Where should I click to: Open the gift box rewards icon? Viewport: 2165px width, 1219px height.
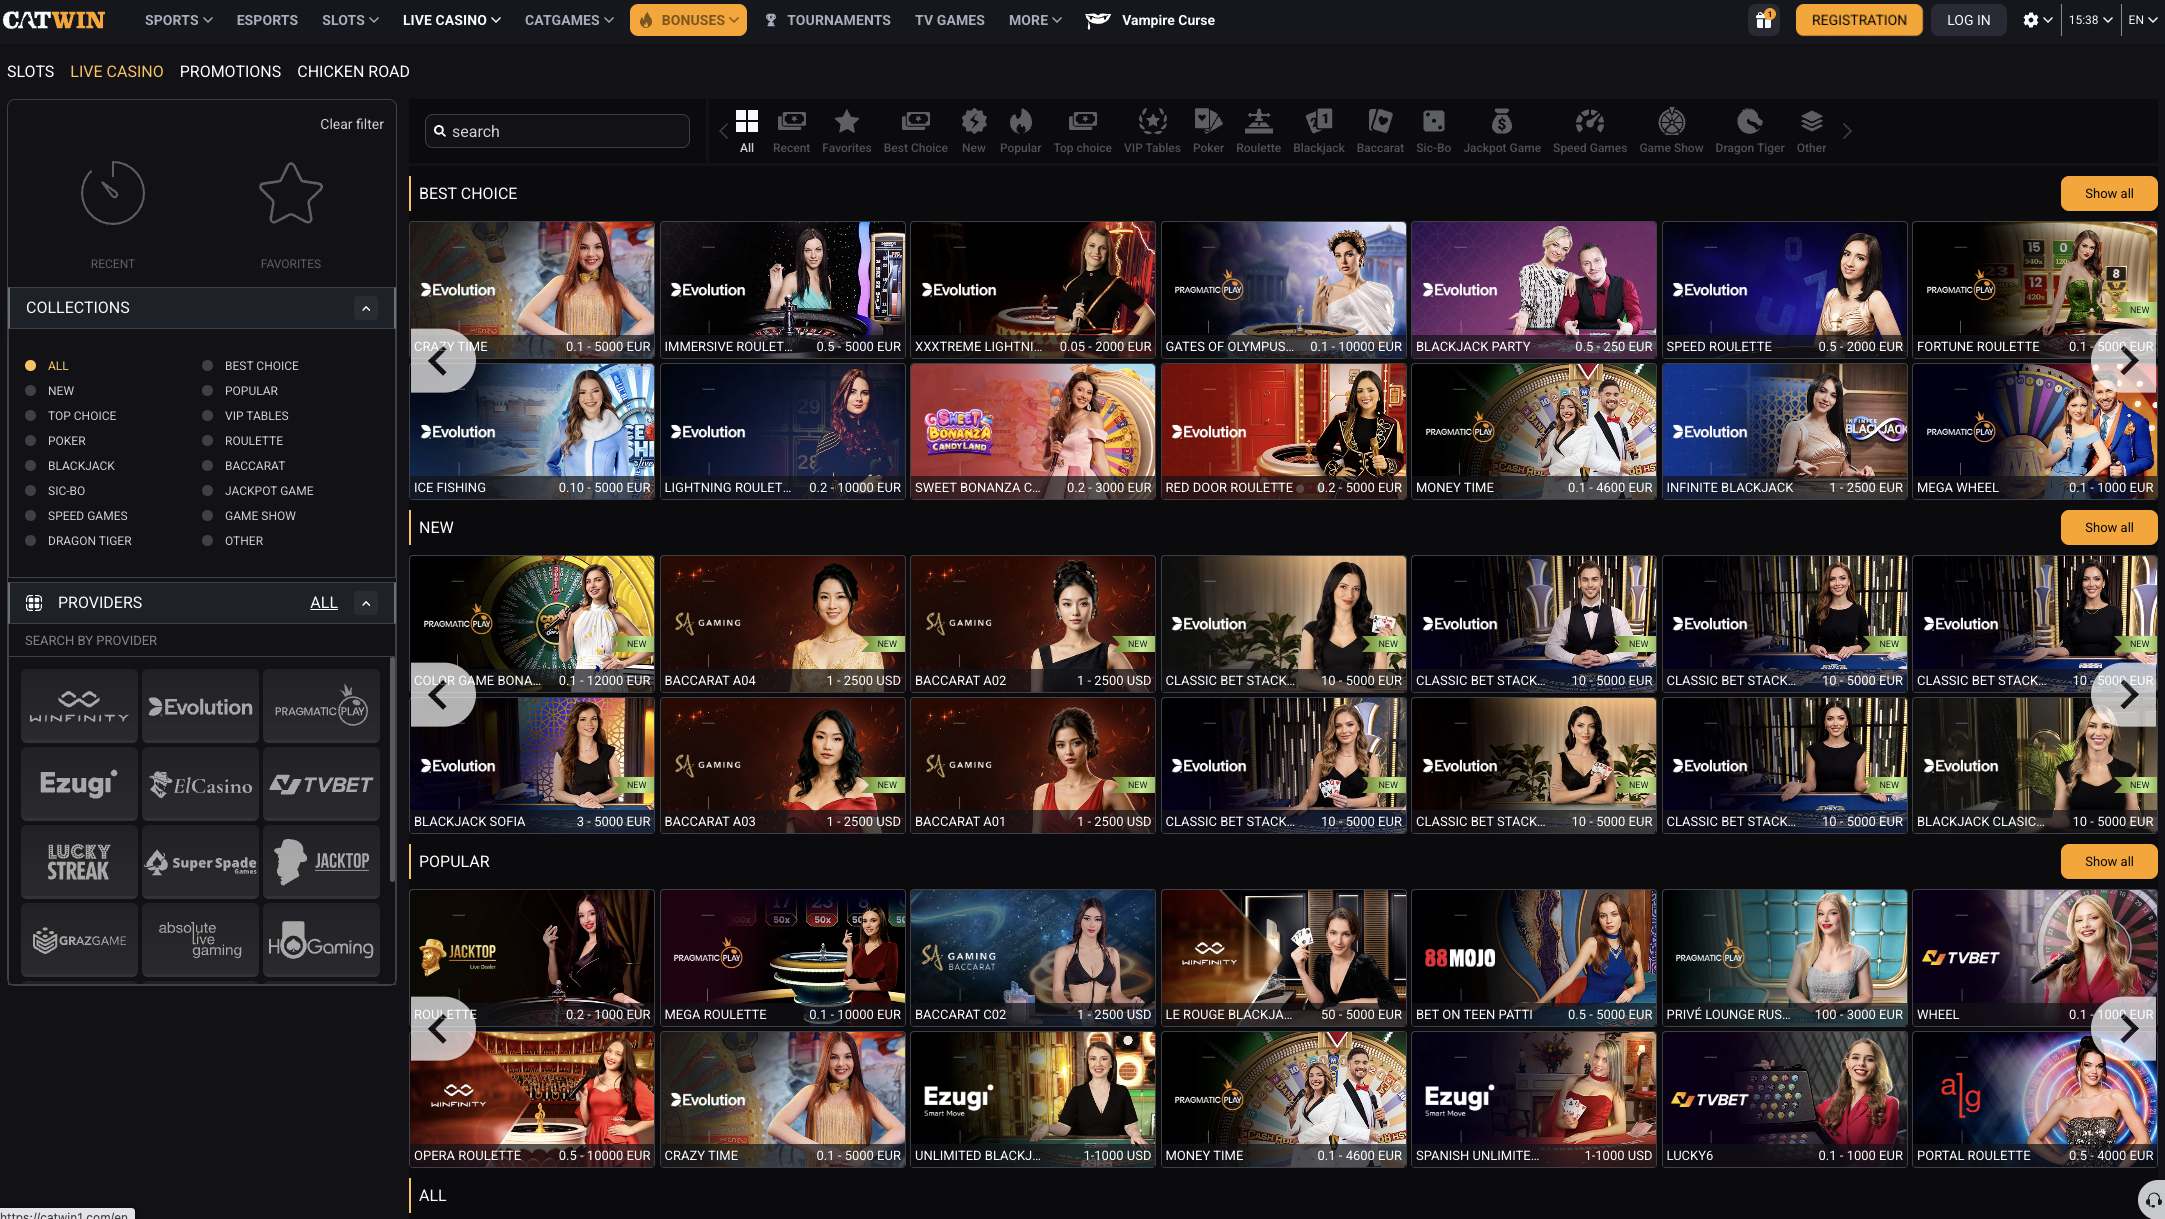(1765, 20)
